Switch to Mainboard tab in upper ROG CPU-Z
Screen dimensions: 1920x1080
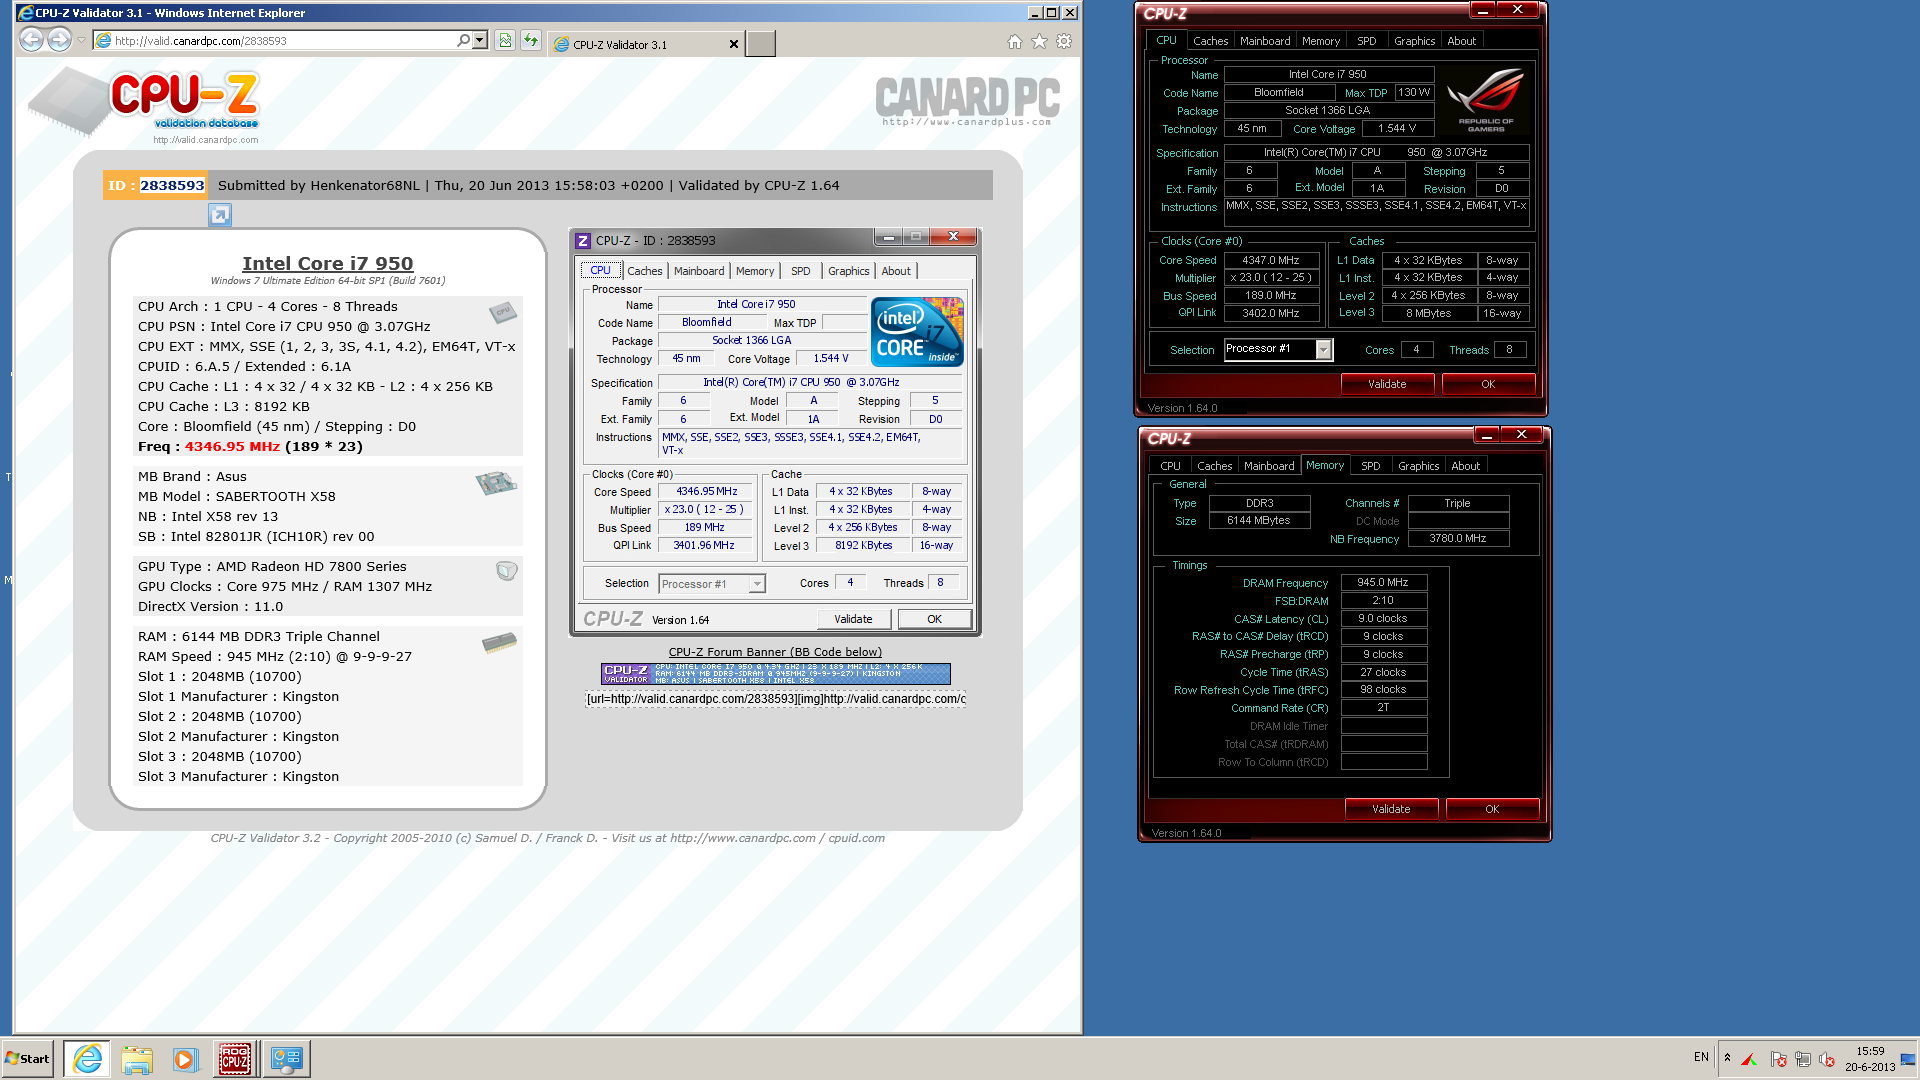(x=1265, y=41)
